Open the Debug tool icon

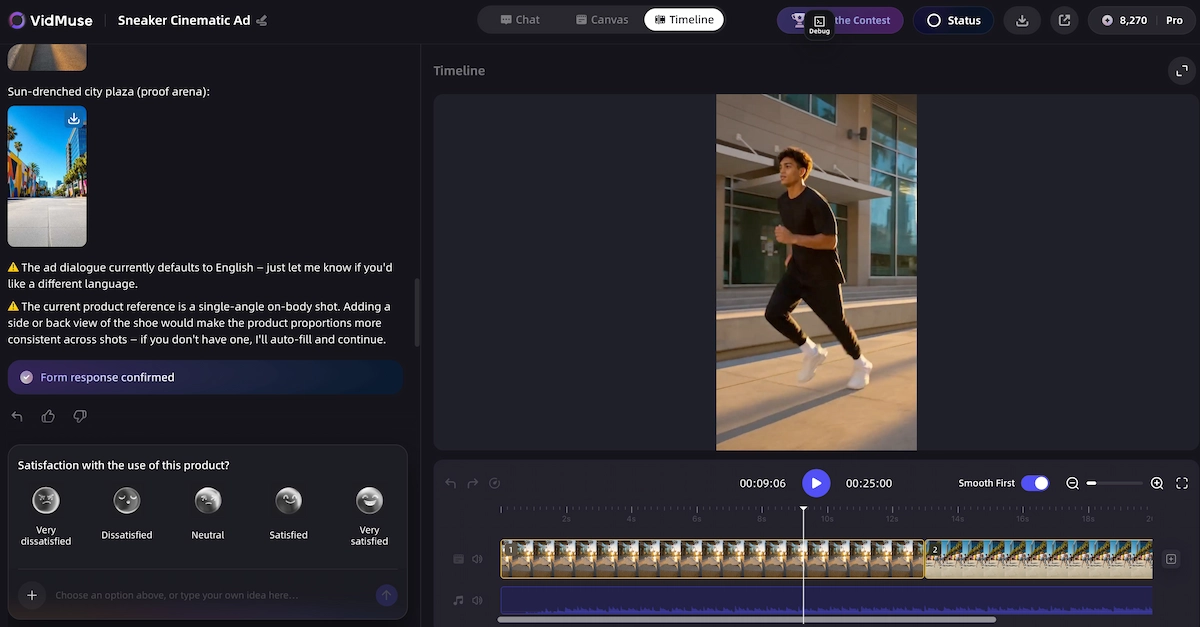coord(819,22)
